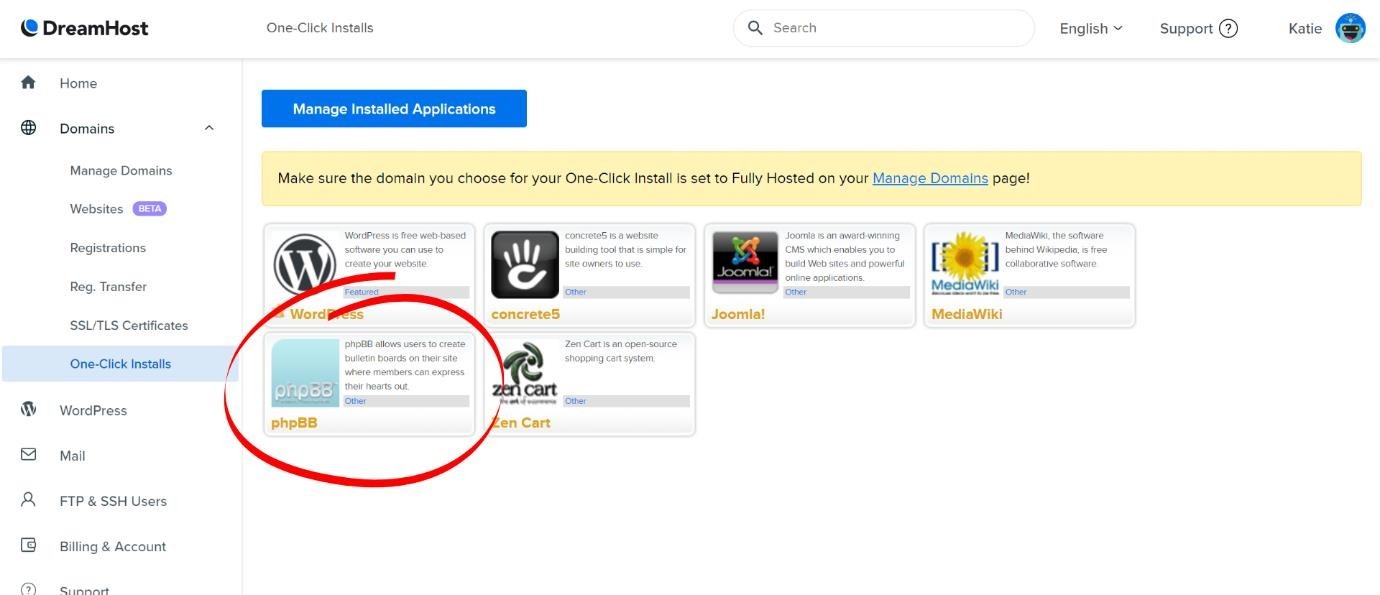Image resolution: width=1380 pixels, height=595 pixels.
Task: Expand the Support section at sidebar bottom
Action: point(86,588)
